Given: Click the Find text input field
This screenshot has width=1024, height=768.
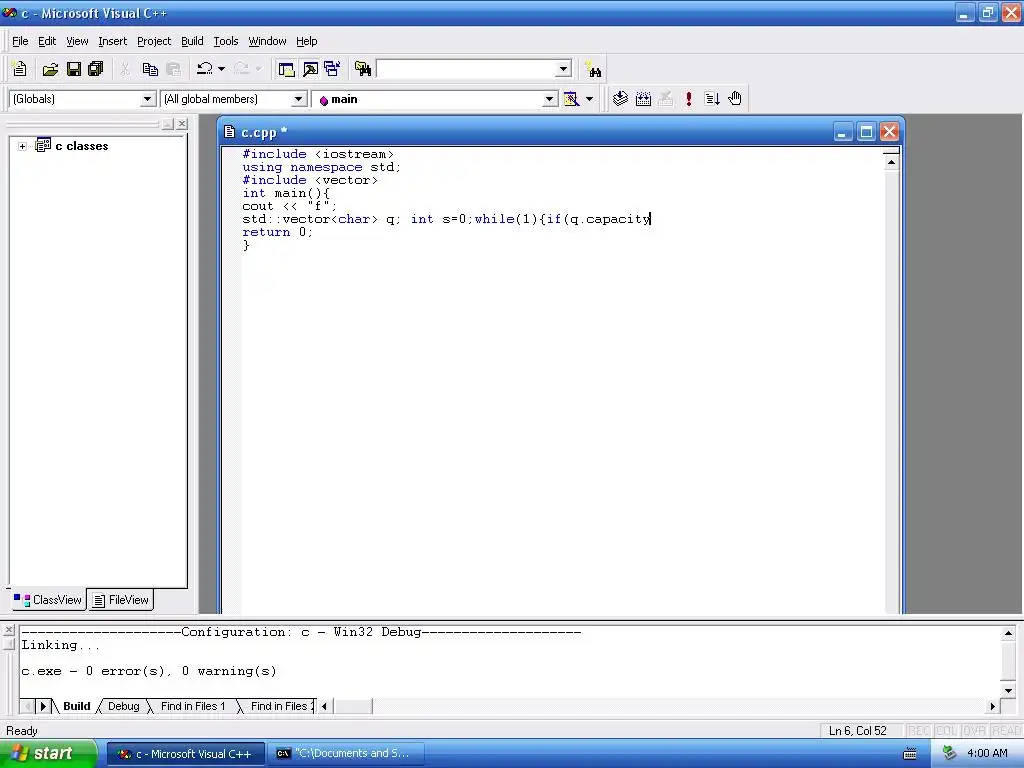Looking at the screenshot, I should pos(466,69).
